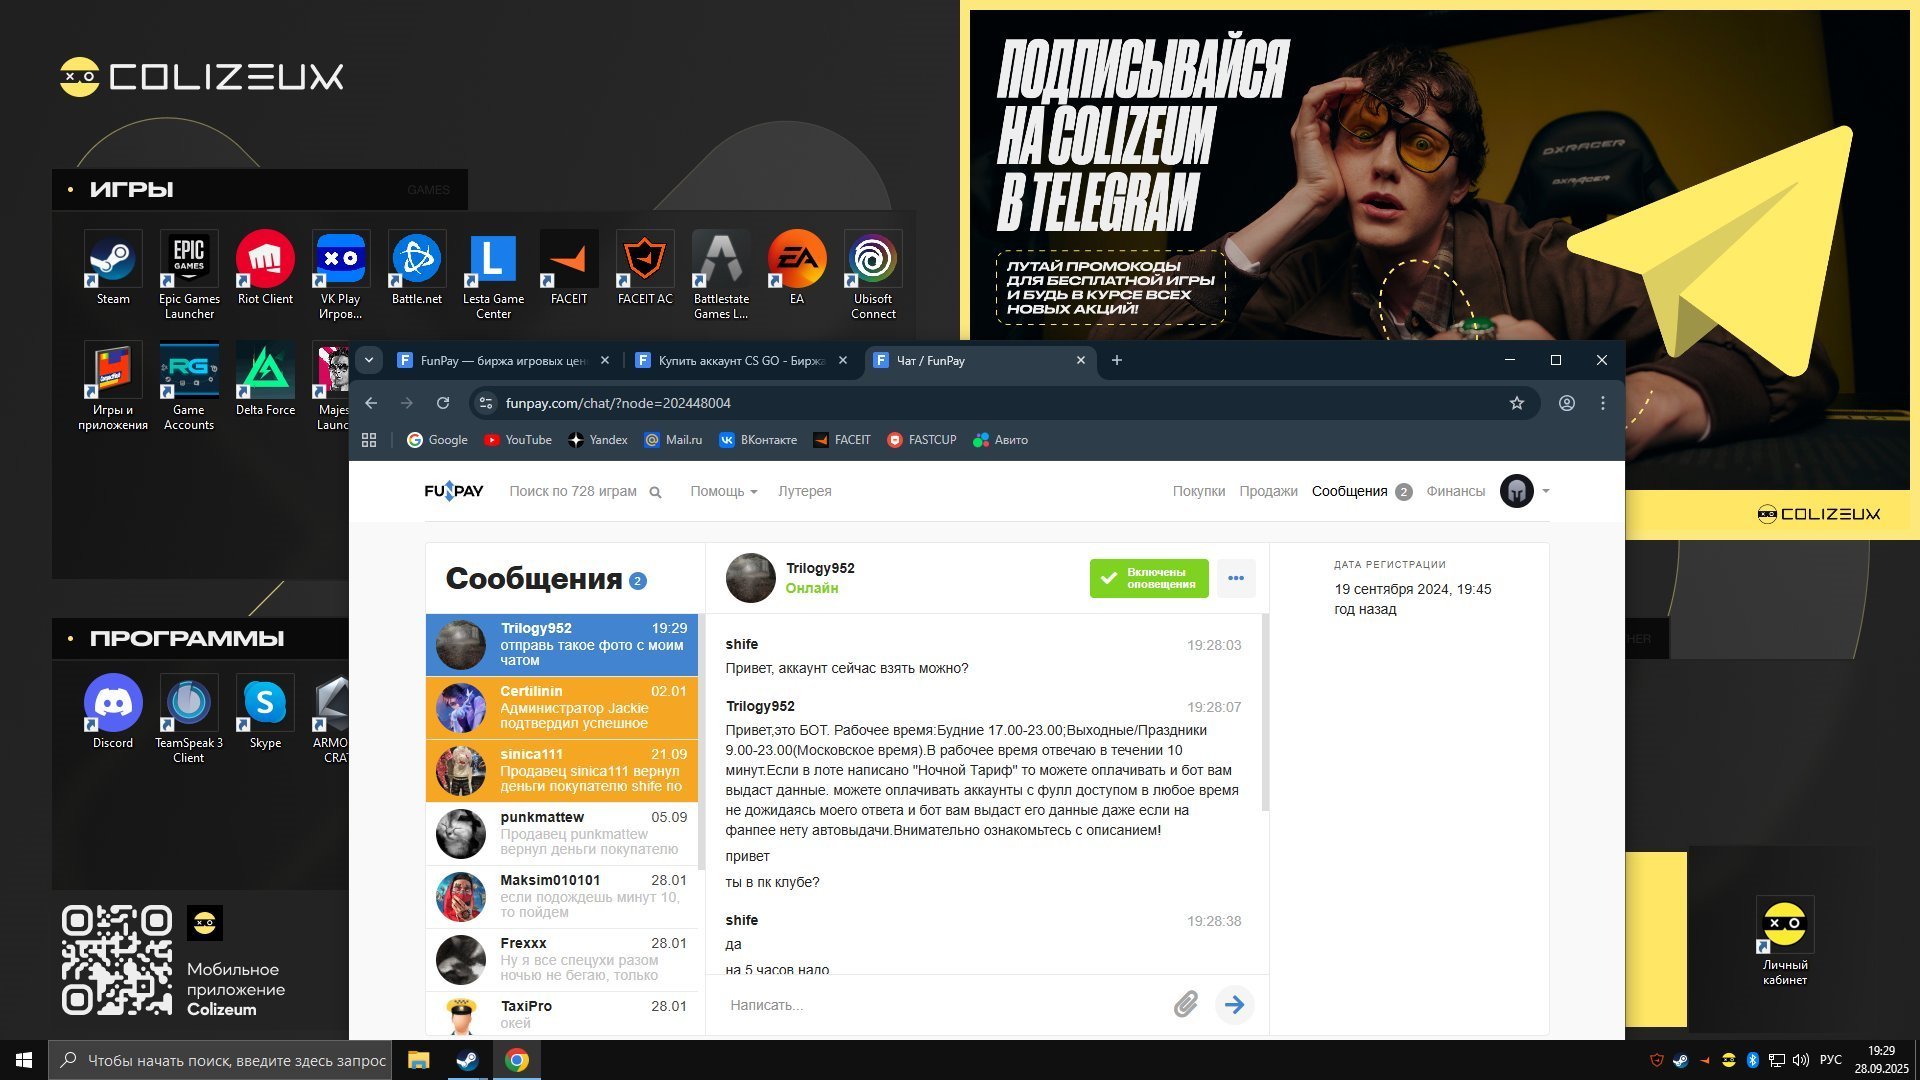Close the Купить аккаунт CS GO tab
The image size is (1920, 1080).
tap(842, 360)
